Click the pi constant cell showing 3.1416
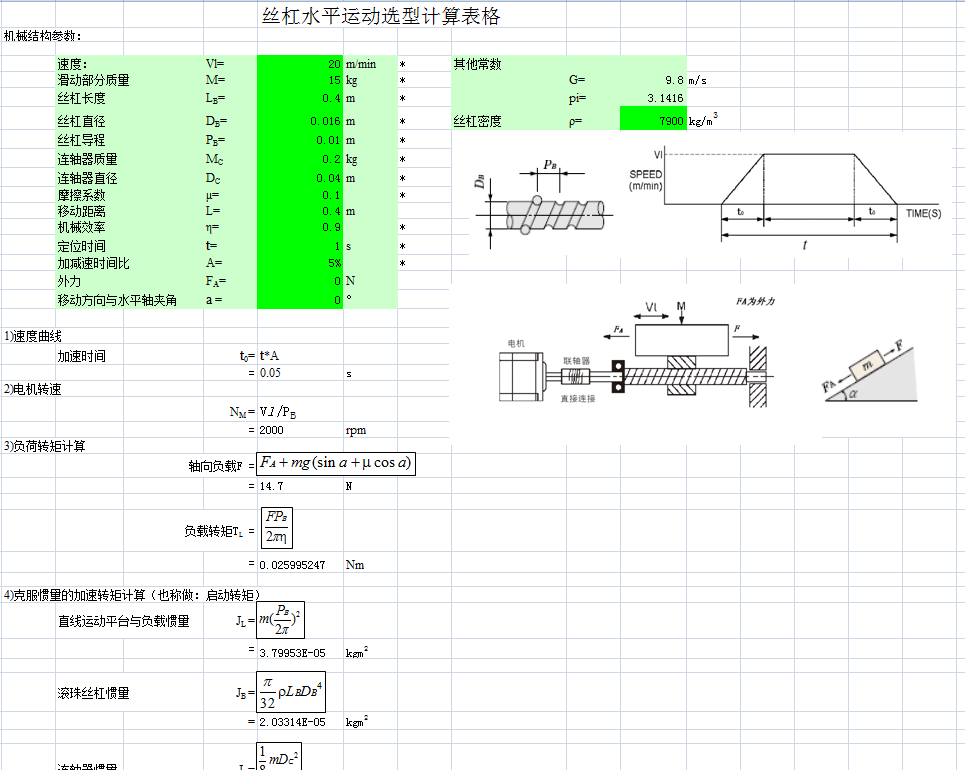 click(x=652, y=99)
